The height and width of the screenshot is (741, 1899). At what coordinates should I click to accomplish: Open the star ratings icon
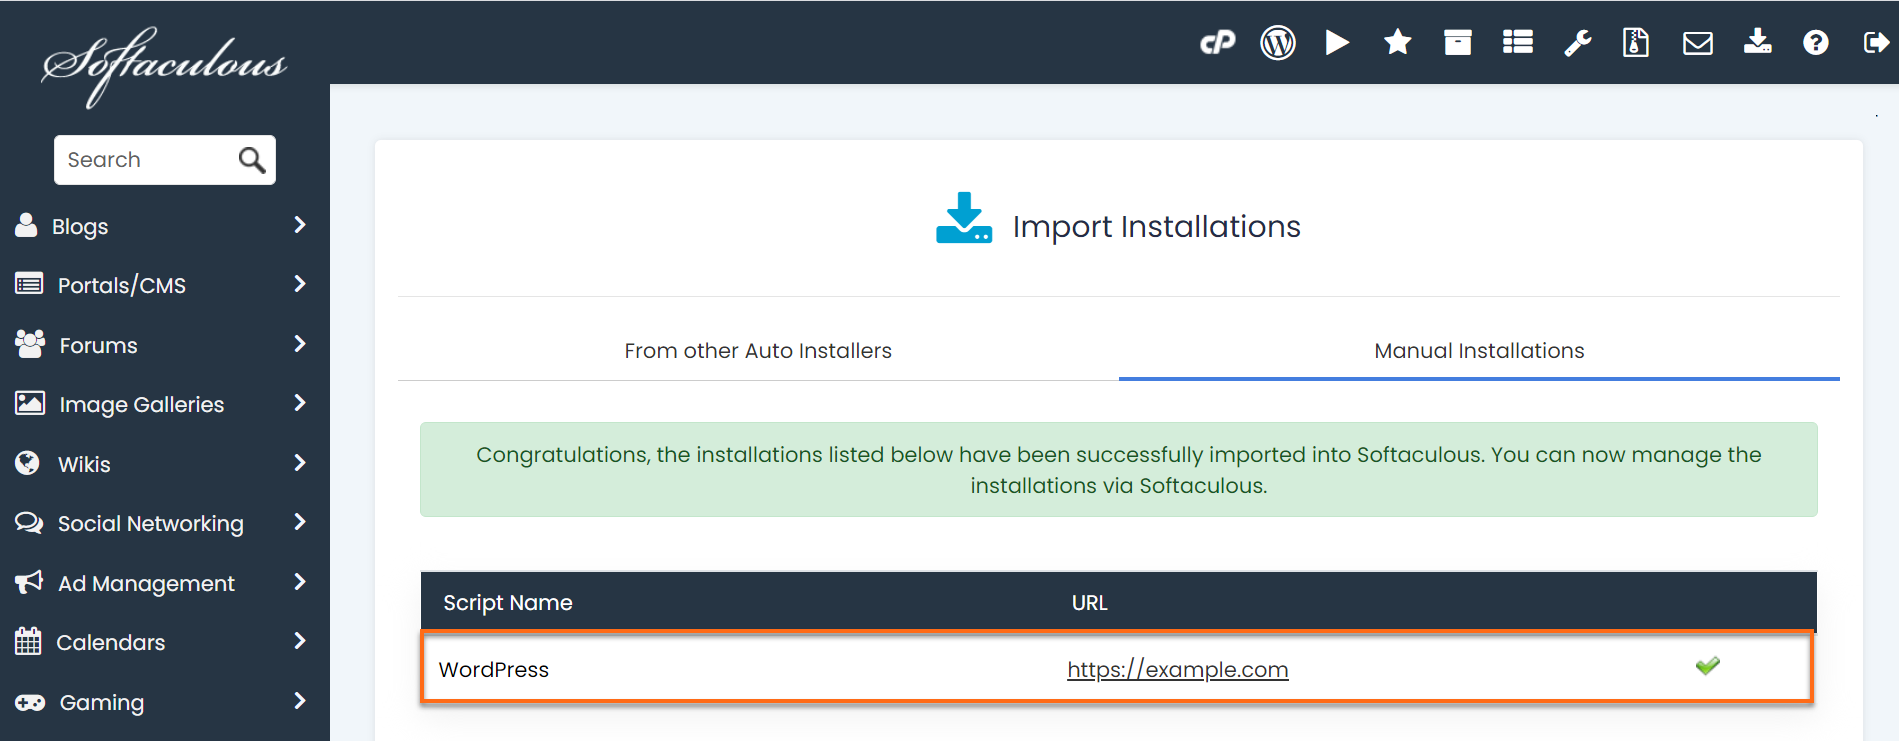click(x=1397, y=43)
